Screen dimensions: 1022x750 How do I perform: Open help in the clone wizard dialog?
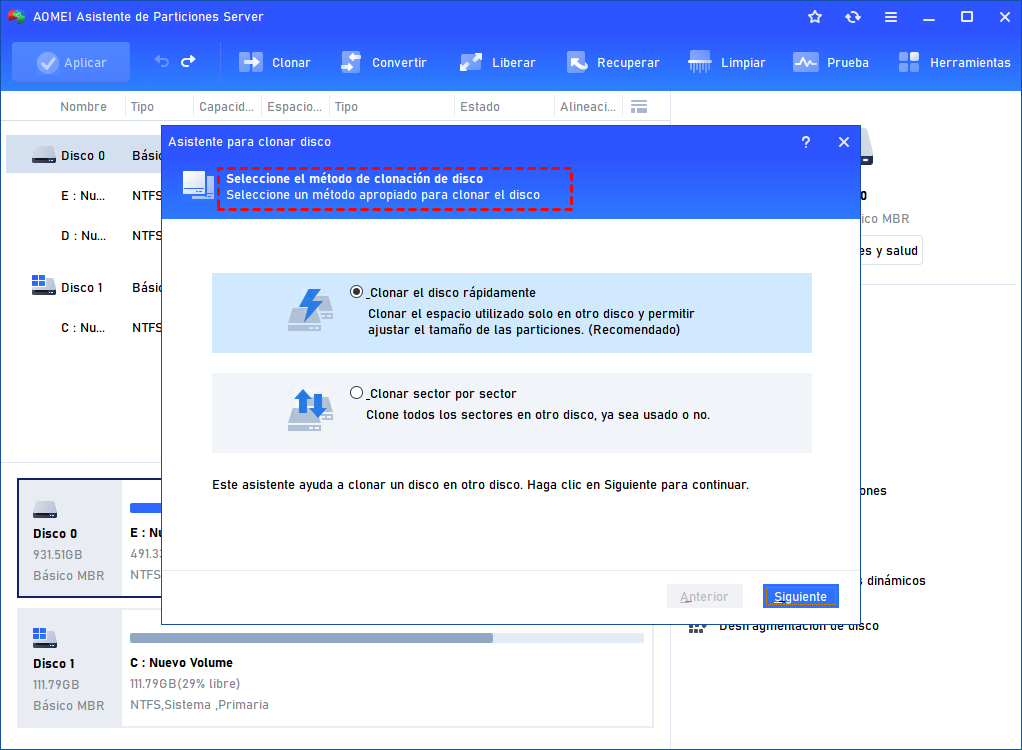click(806, 142)
